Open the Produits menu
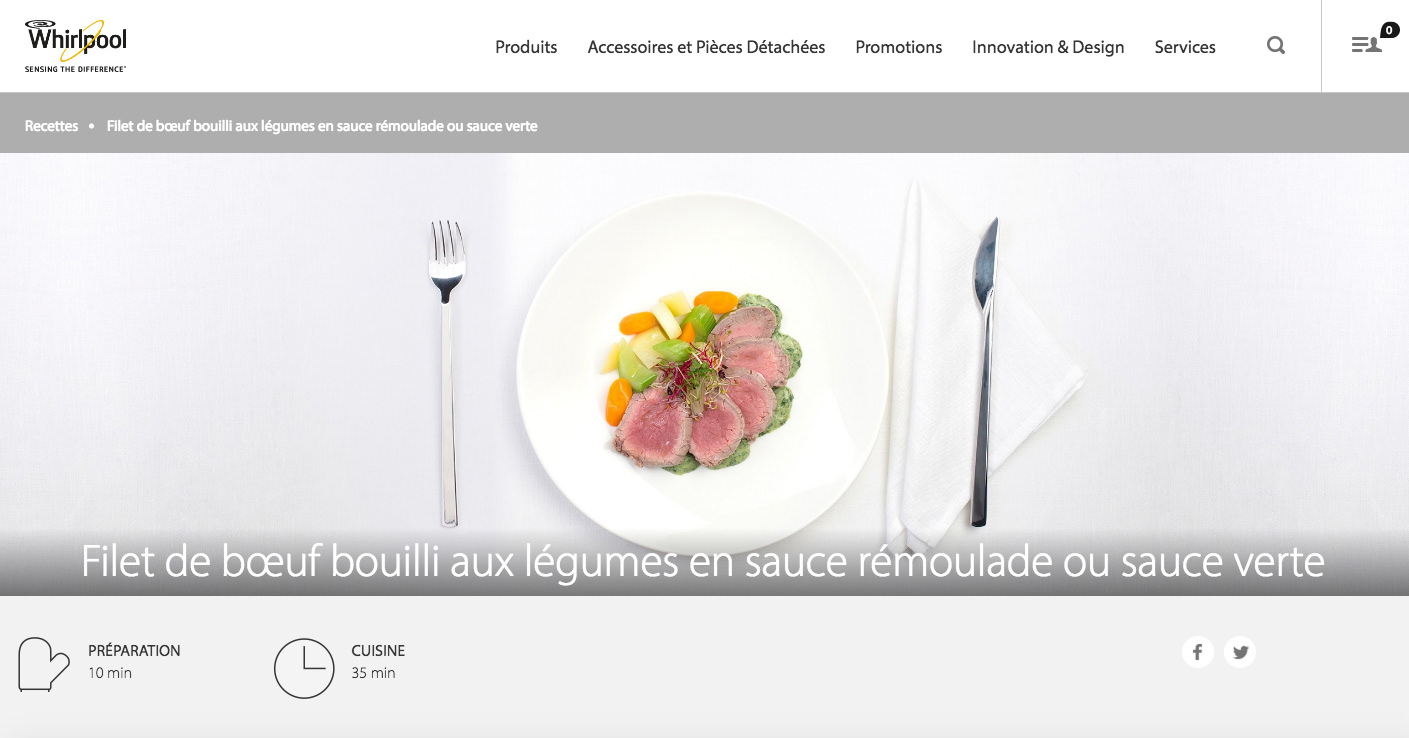The height and width of the screenshot is (738, 1409). [x=526, y=47]
